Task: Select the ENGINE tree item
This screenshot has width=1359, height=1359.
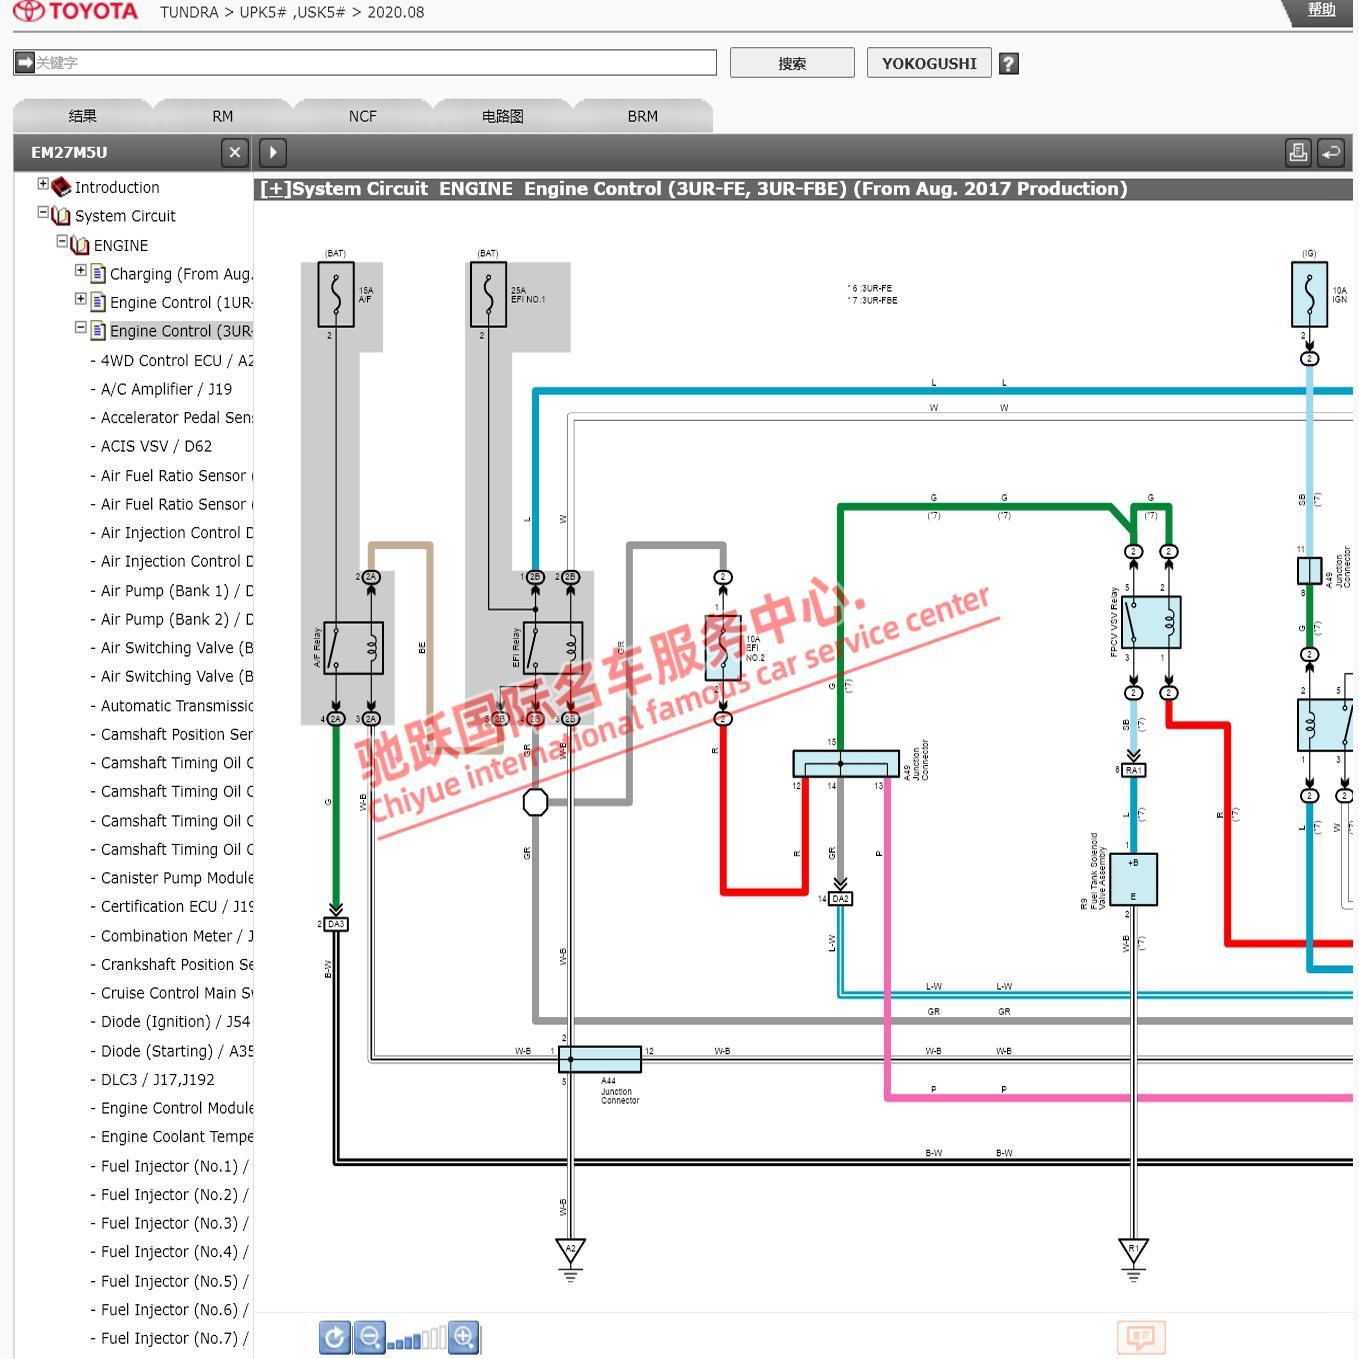Action: (x=121, y=245)
